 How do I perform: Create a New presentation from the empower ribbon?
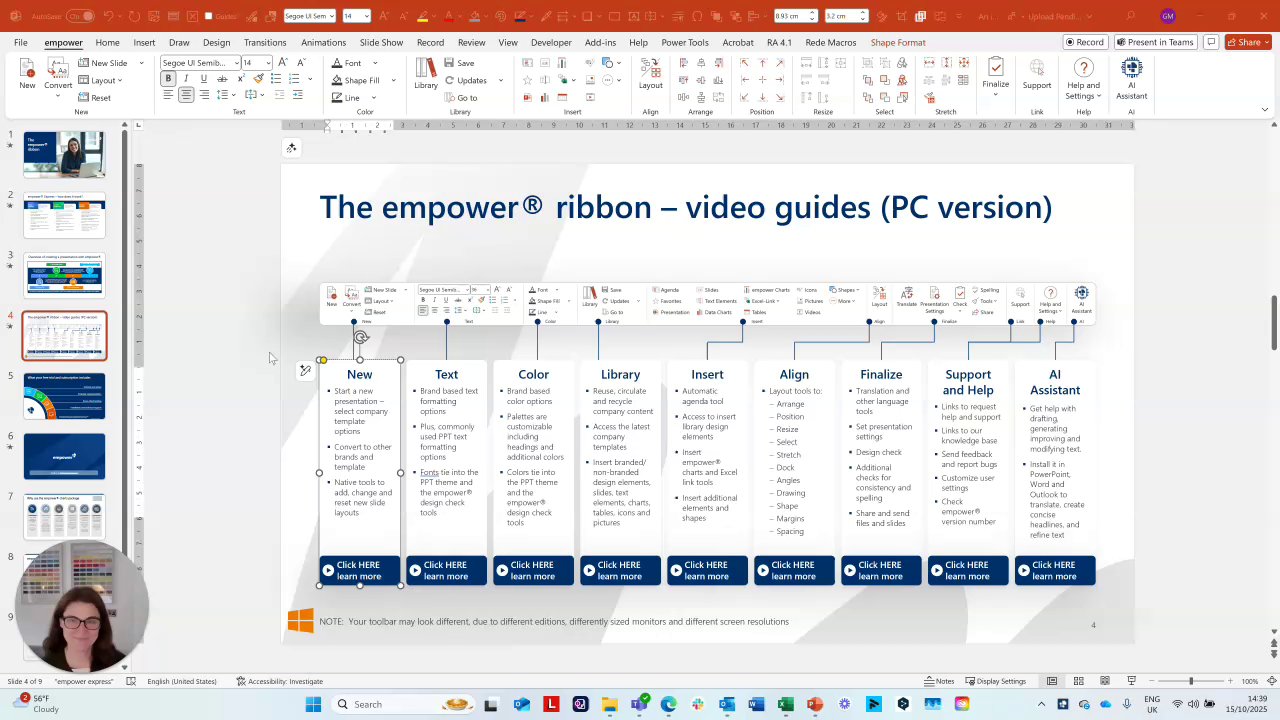click(27, 75)
